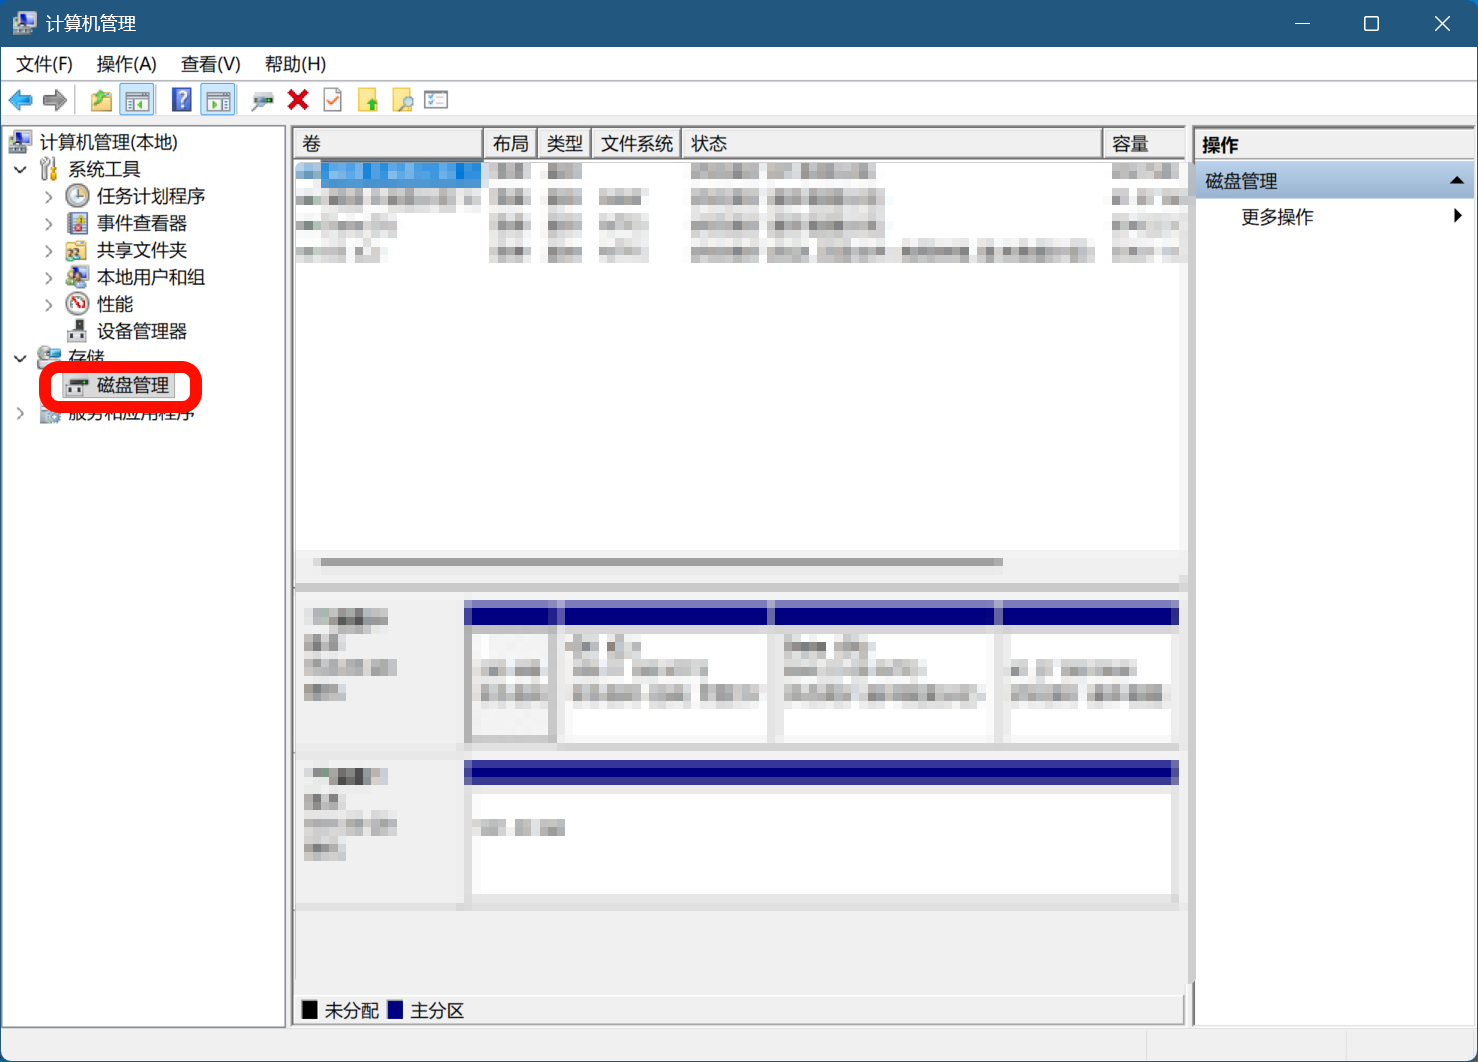The image size is (1478, 1062).
Task: Click the blue Back arrow in toolbar
Action: coord(20,100)
